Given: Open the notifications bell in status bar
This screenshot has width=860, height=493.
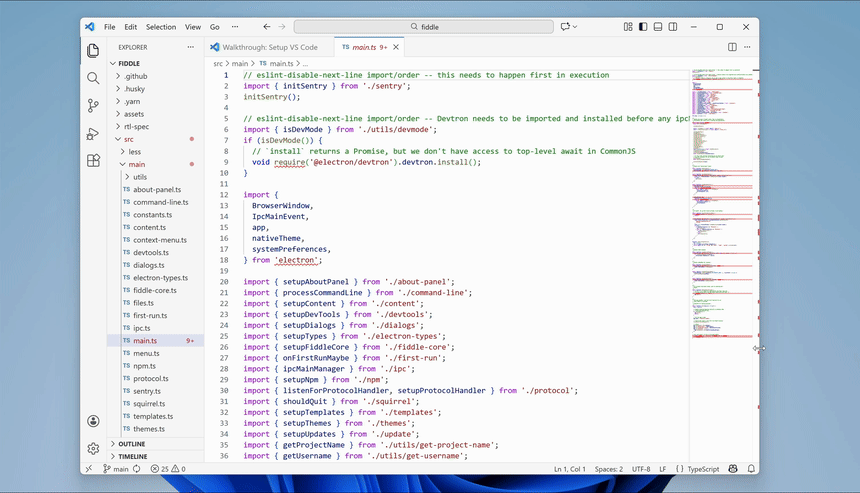Looking at the screenshot, I should pyautogui.click(x=749, y=469).
